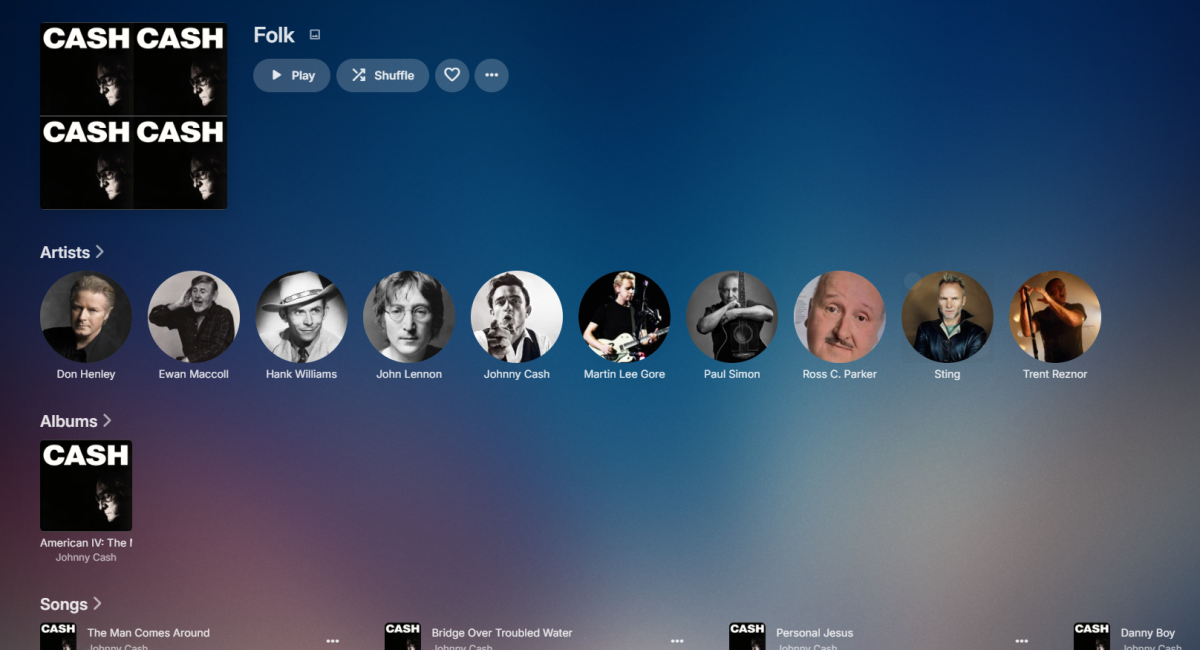
Task: Click the Ross C. Parker name label
Action: coord(840,374)
